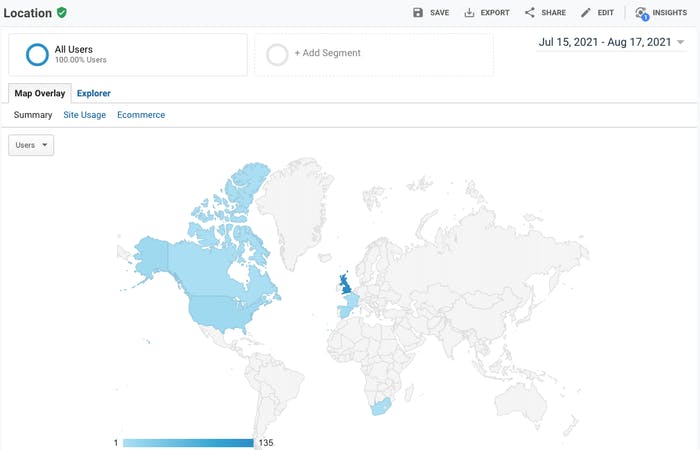Click the SAVE button label

coord(440,12)
